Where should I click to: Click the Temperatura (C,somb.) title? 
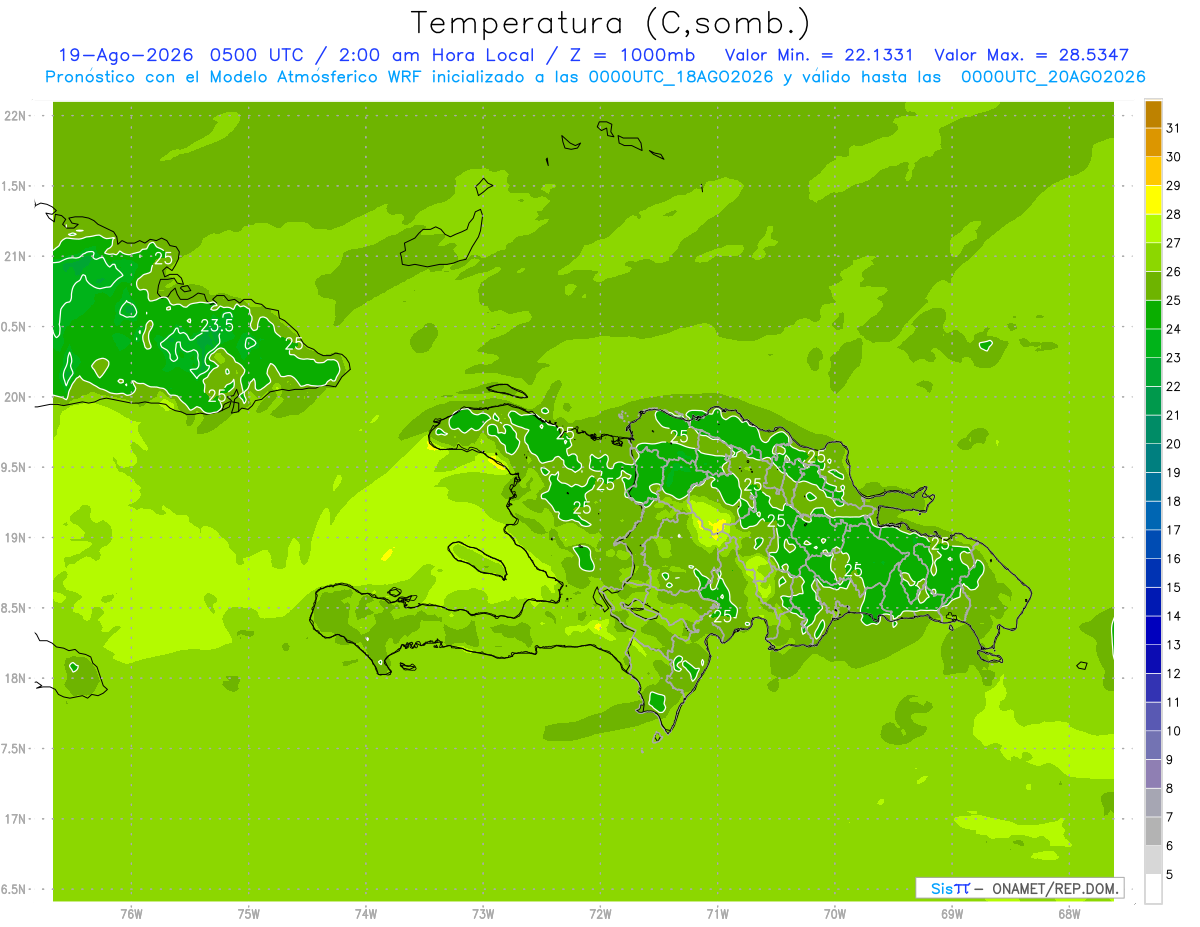pyautogui.click(x=611, y=22)
